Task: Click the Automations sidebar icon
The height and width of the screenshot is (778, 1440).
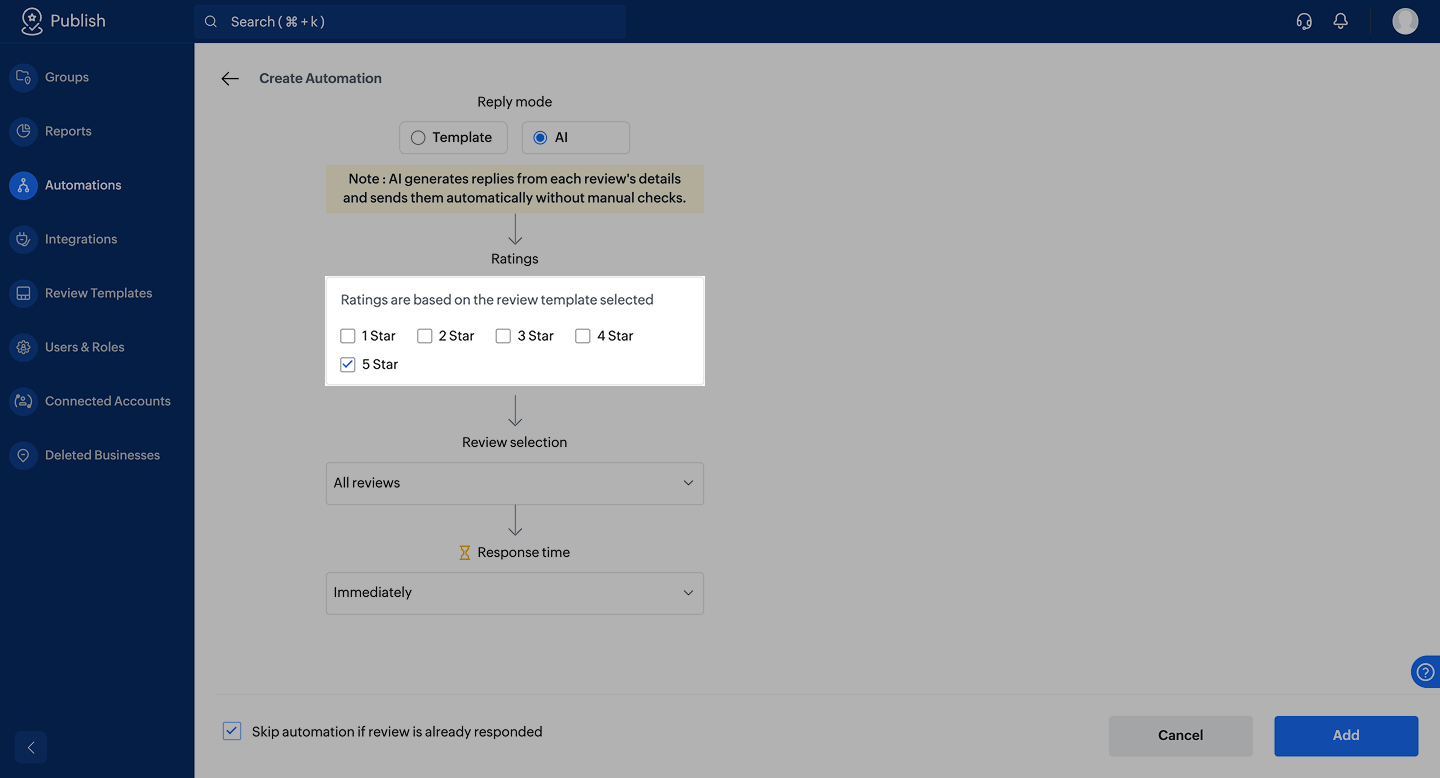Action: [x=23, y=185]
